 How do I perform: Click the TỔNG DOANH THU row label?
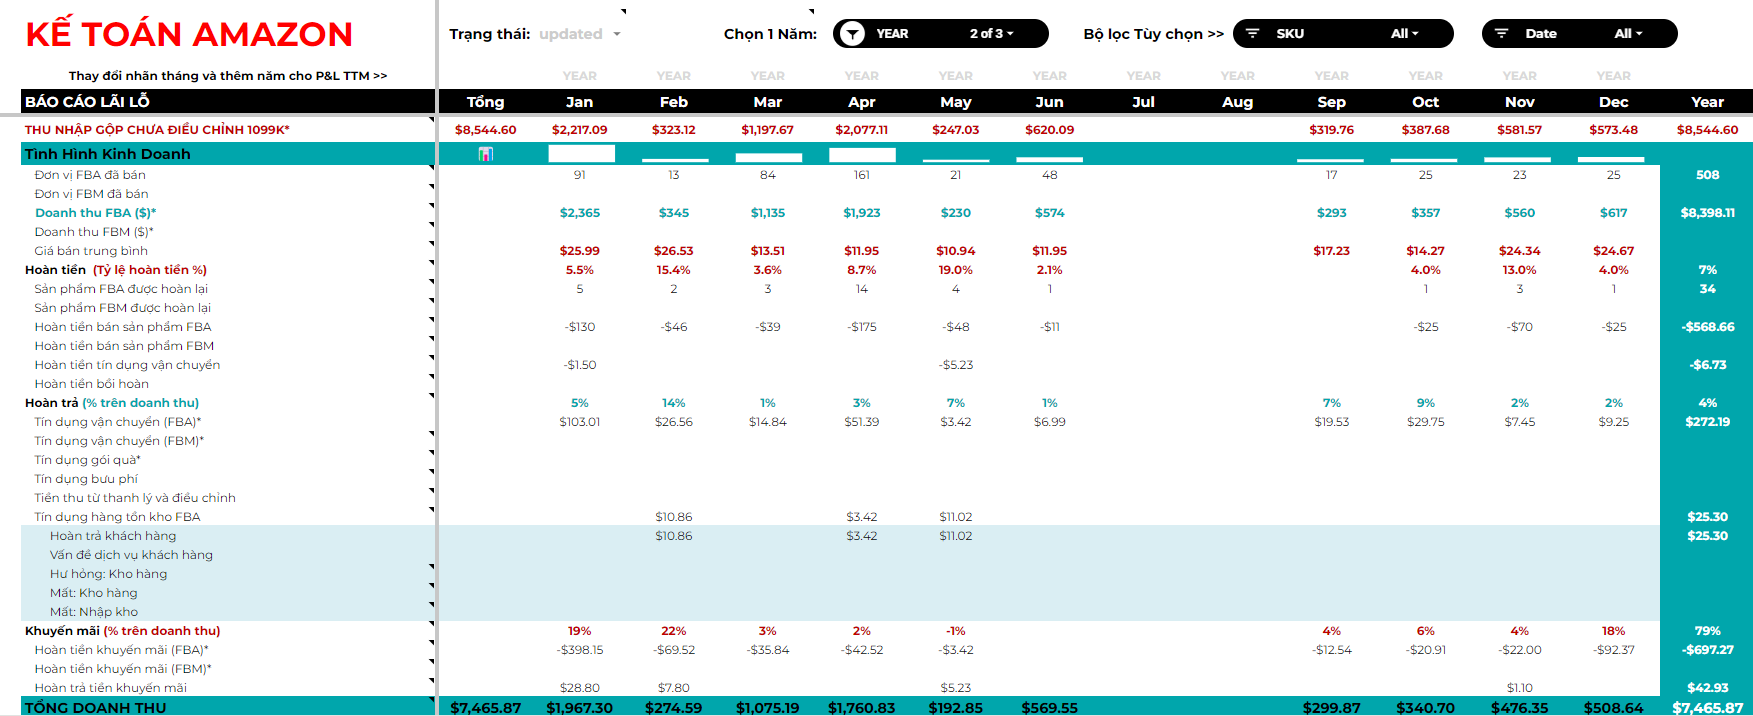click(x=96, y=708)
